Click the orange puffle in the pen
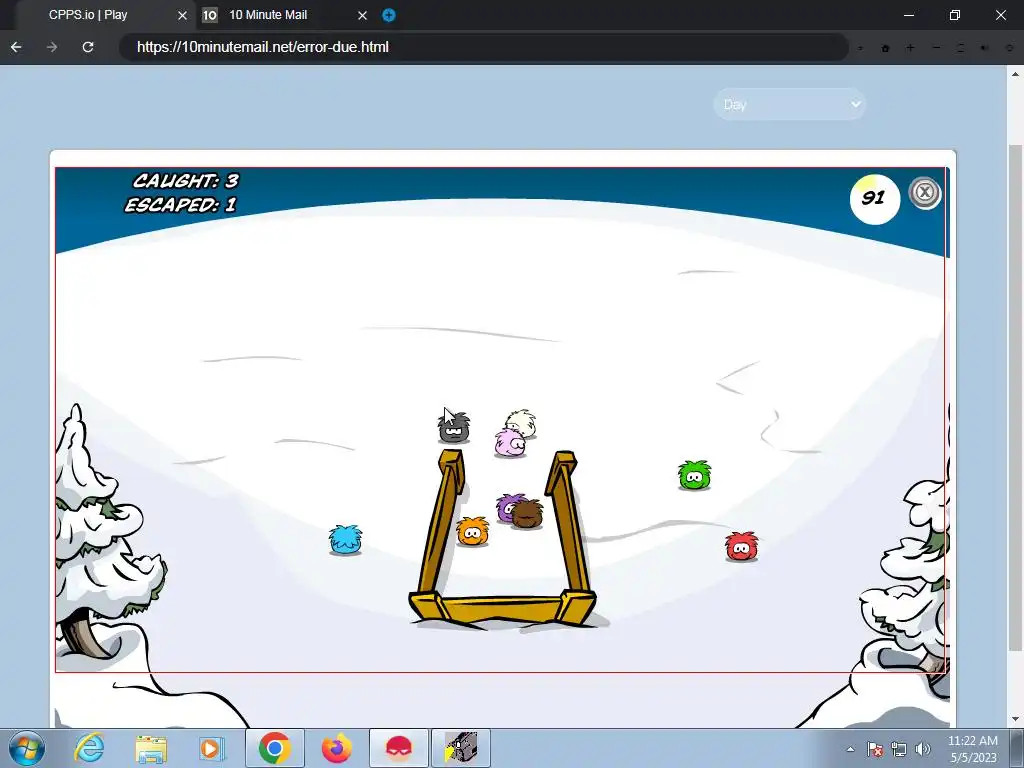This screenshot has height=768, width=1024. pos(472,532)
